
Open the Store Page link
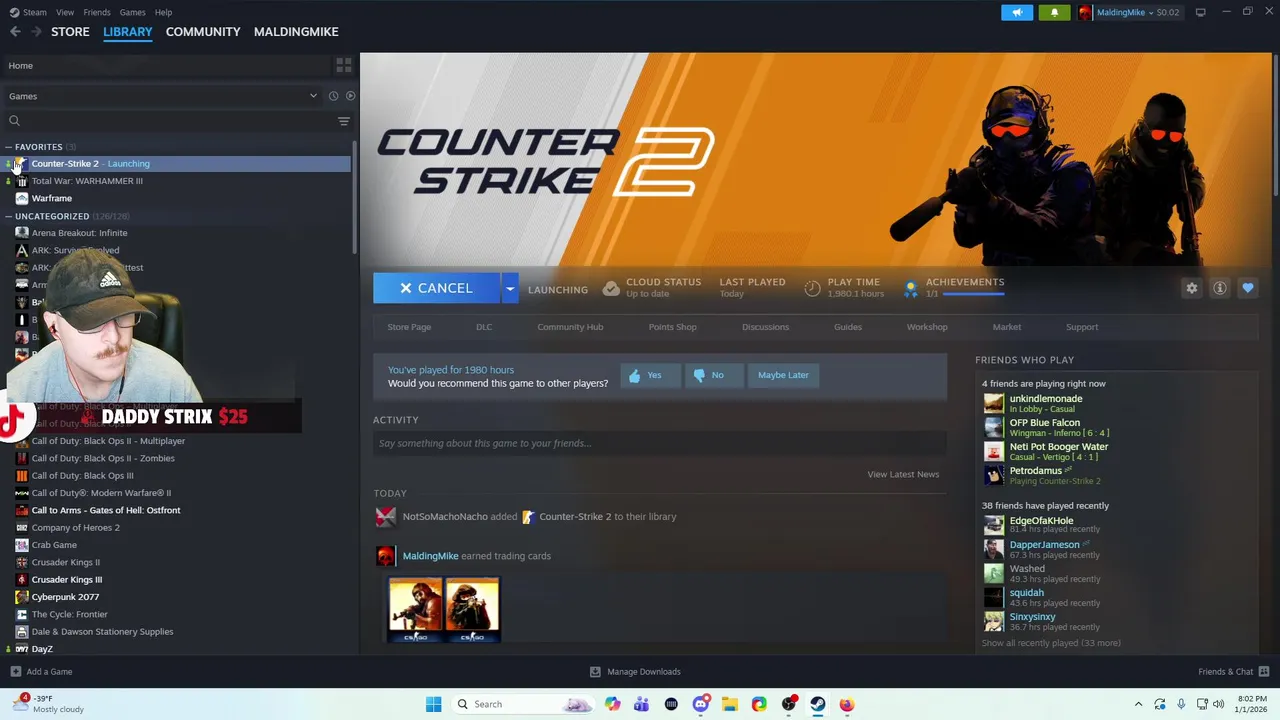[x=409, y=327]
